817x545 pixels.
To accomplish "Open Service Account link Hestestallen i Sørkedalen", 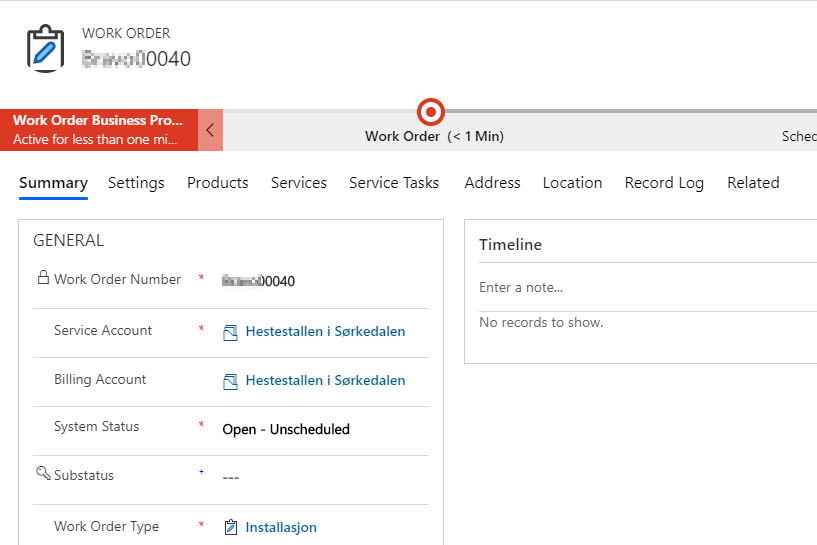I will 325,331.
